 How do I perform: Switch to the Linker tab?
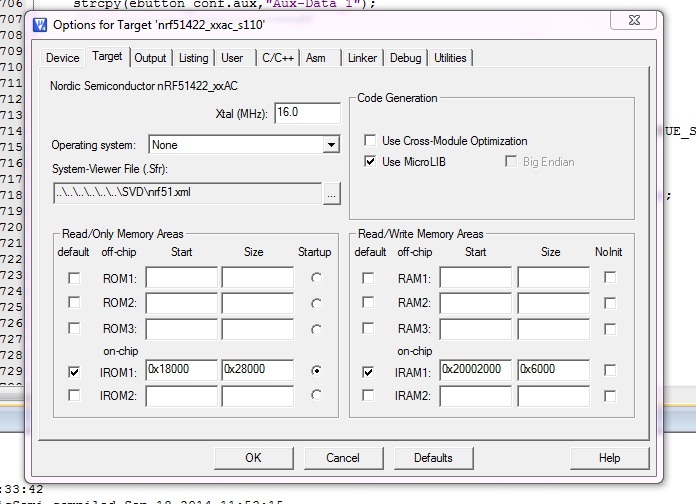pyautogui.click(x=362, y=58)
